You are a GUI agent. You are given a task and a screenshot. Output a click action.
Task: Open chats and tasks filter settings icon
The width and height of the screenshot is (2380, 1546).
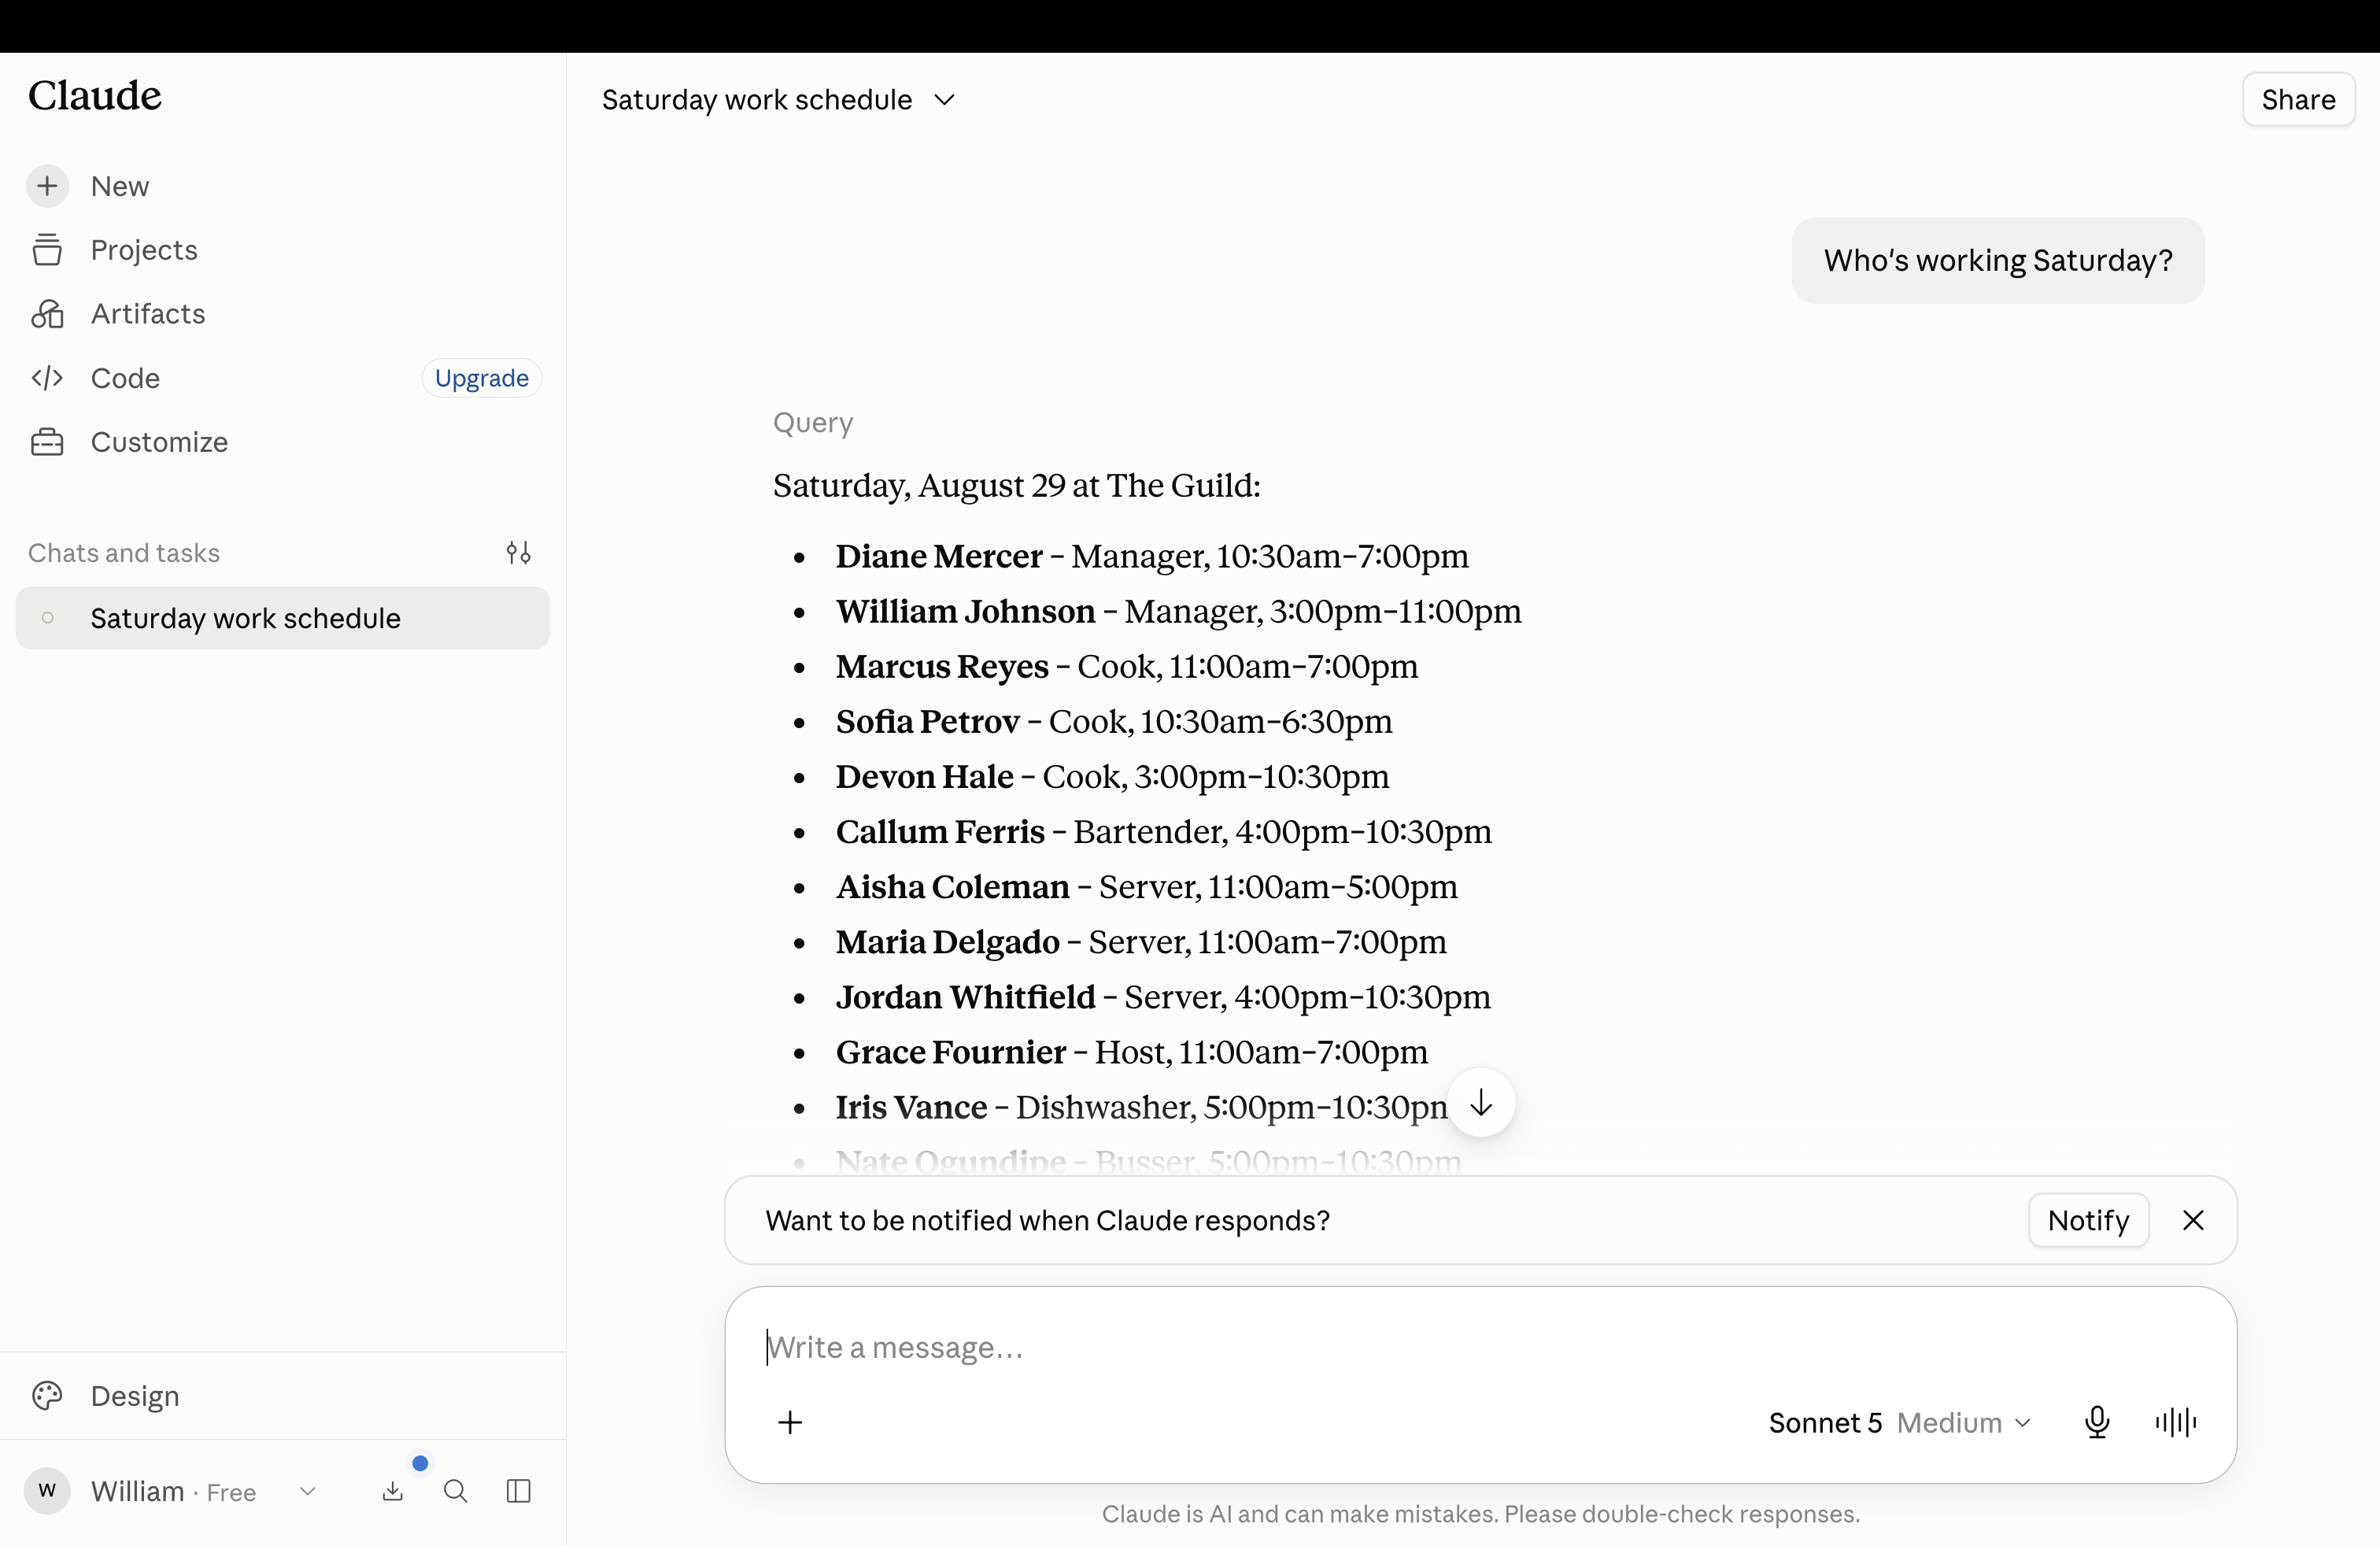(x=518, y=553)
